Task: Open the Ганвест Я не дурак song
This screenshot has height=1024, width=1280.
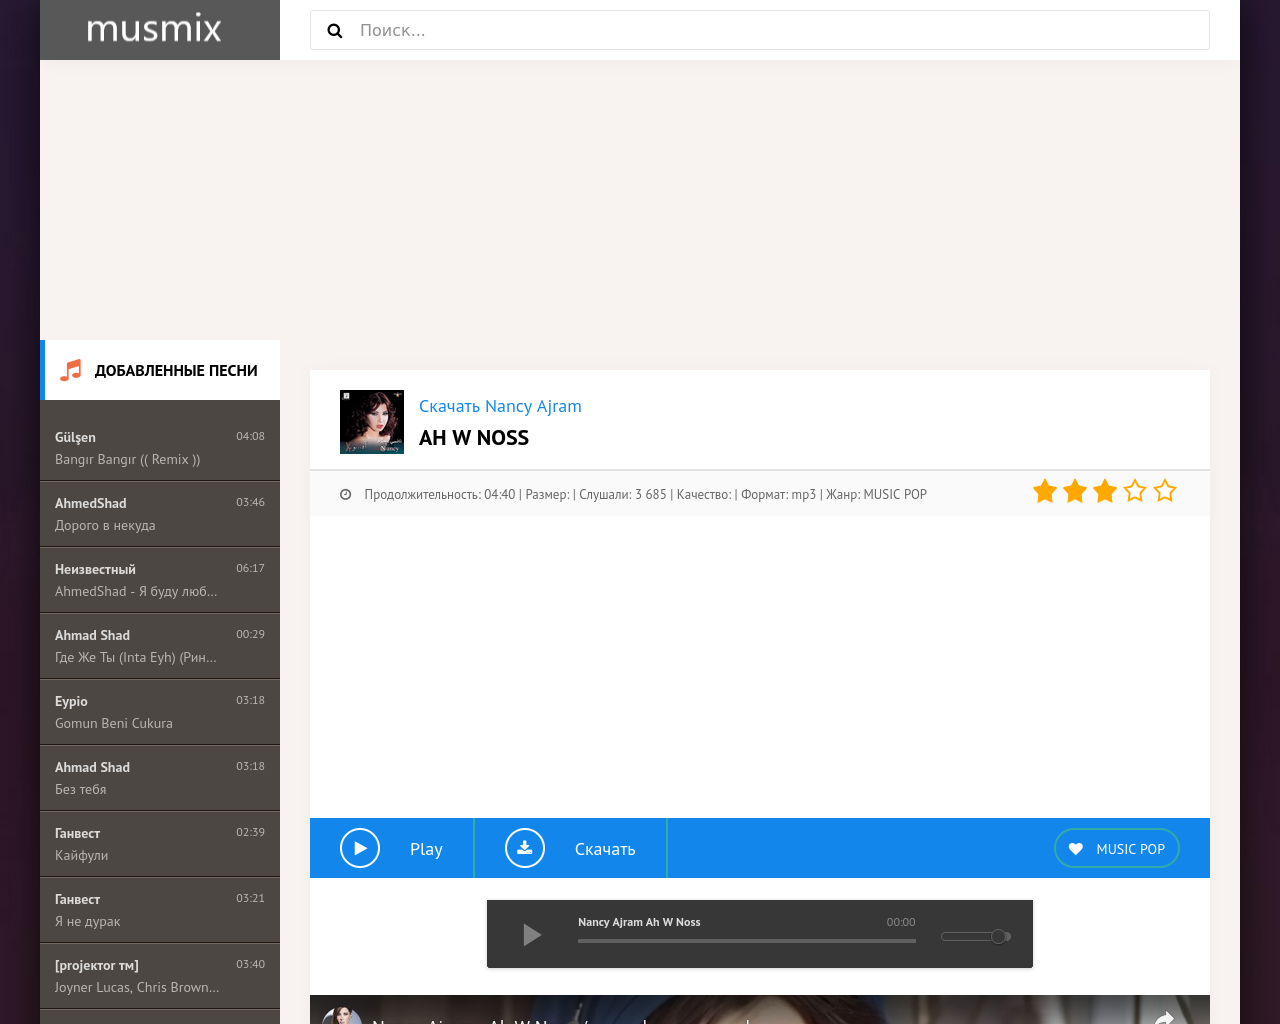Action: 160,910
